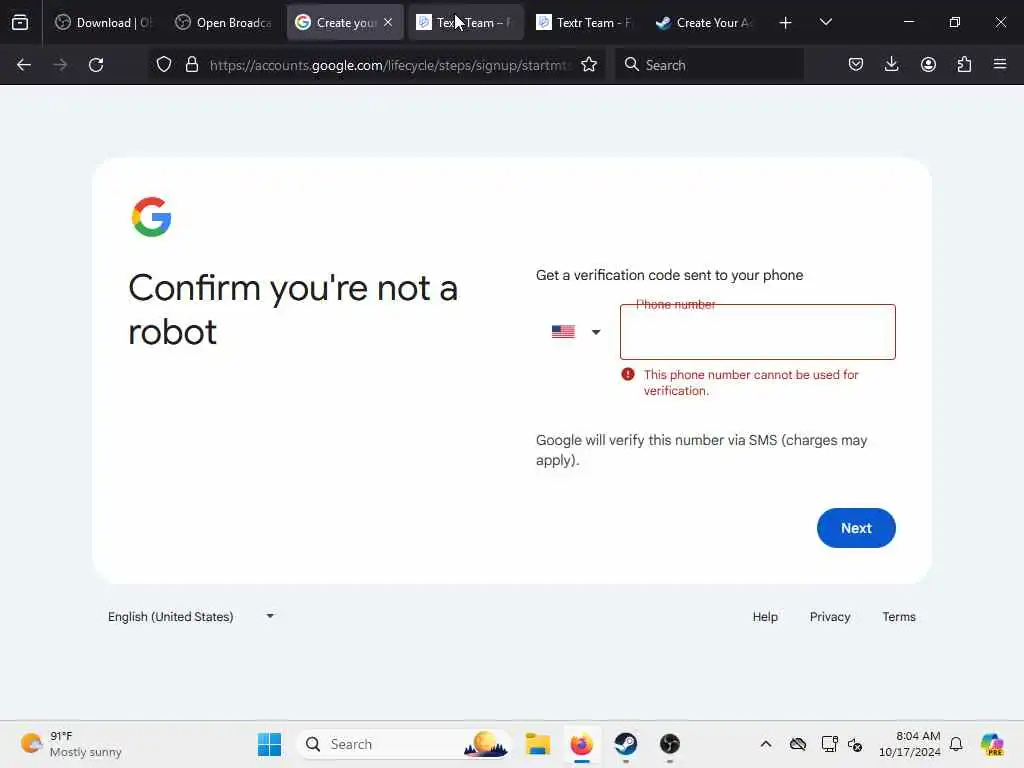Screen dimensions: 1024x768
Task: Open a new tab with the plus icon
Action: (x=786, y=23)
